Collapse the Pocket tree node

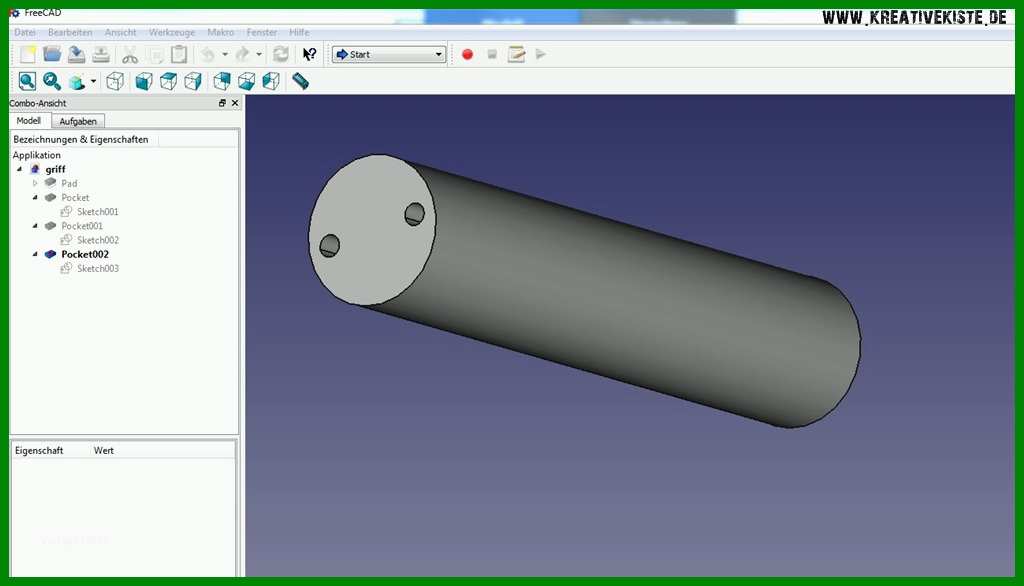pyautogui.click(x=35, y=197)
